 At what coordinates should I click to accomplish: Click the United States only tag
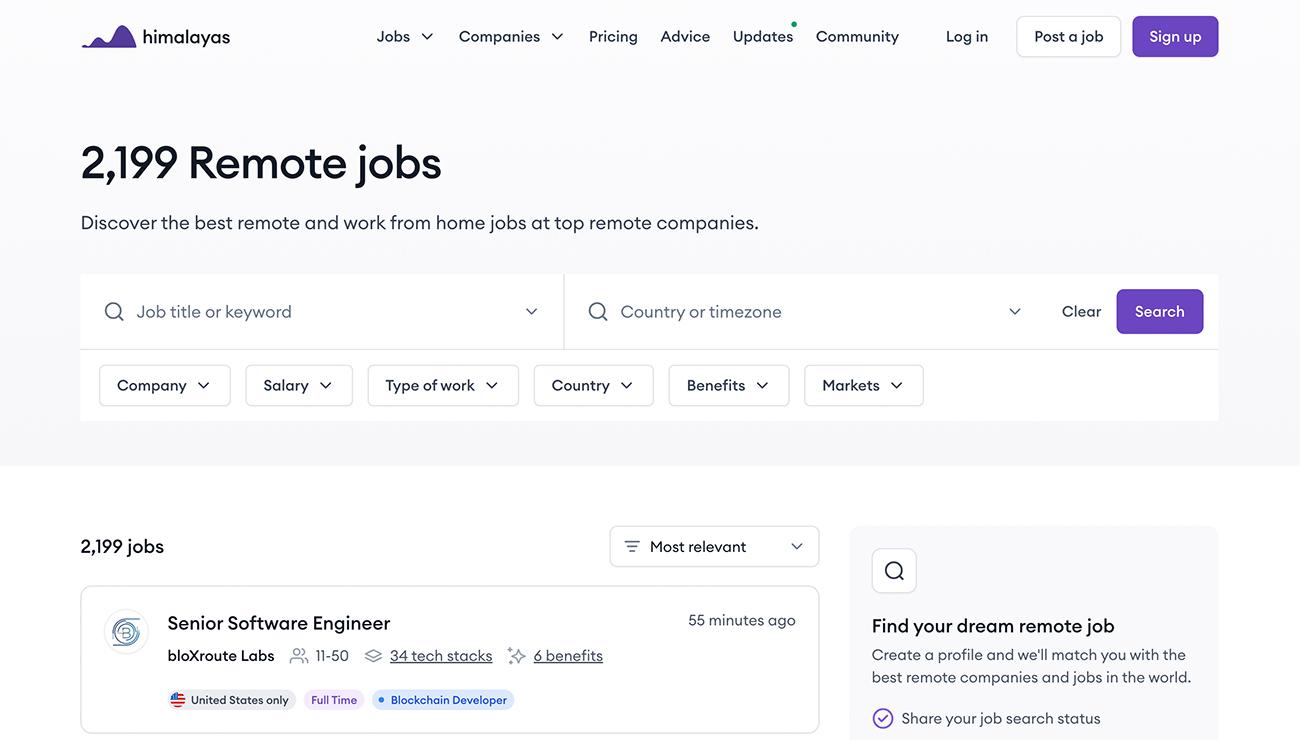click(x=230, y=700)
